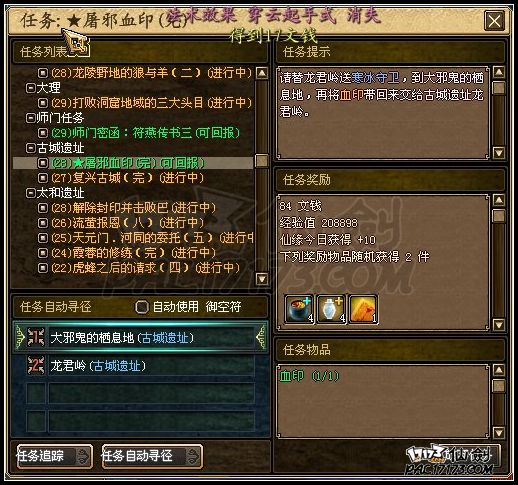Collapse the 大理 quest group

[31, 88]
